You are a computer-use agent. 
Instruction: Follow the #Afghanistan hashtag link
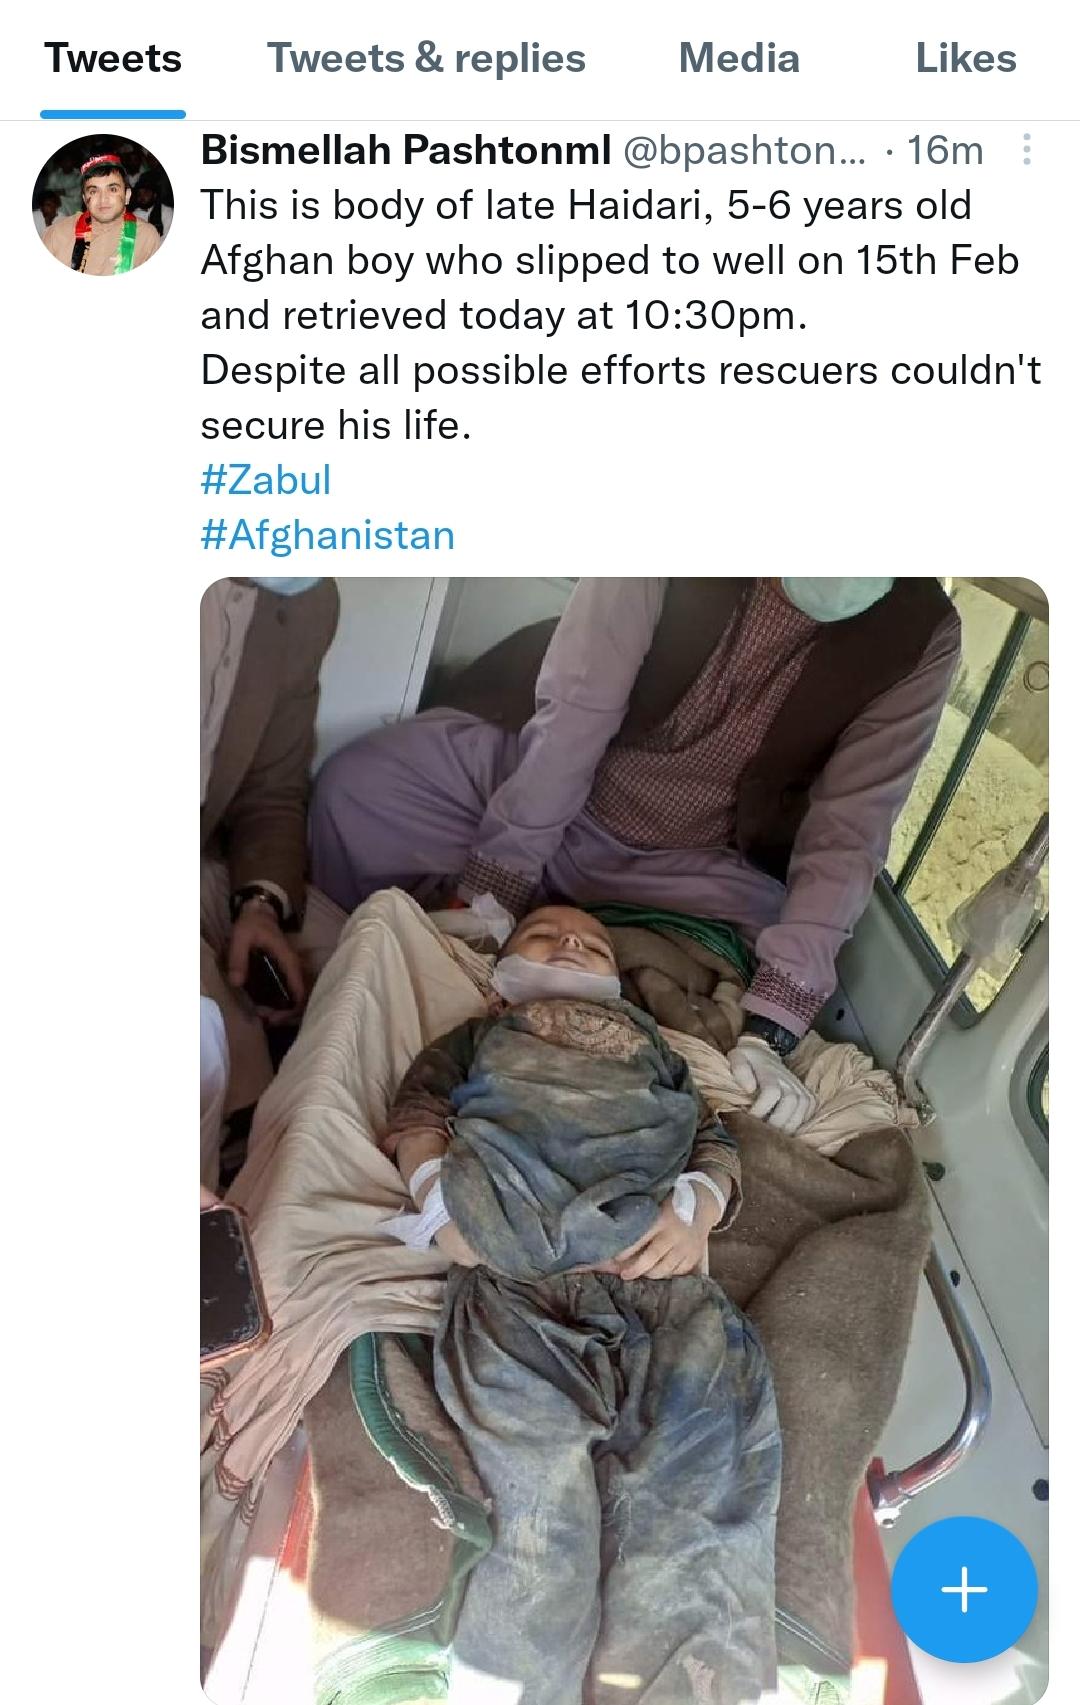(x=328, y=535)
